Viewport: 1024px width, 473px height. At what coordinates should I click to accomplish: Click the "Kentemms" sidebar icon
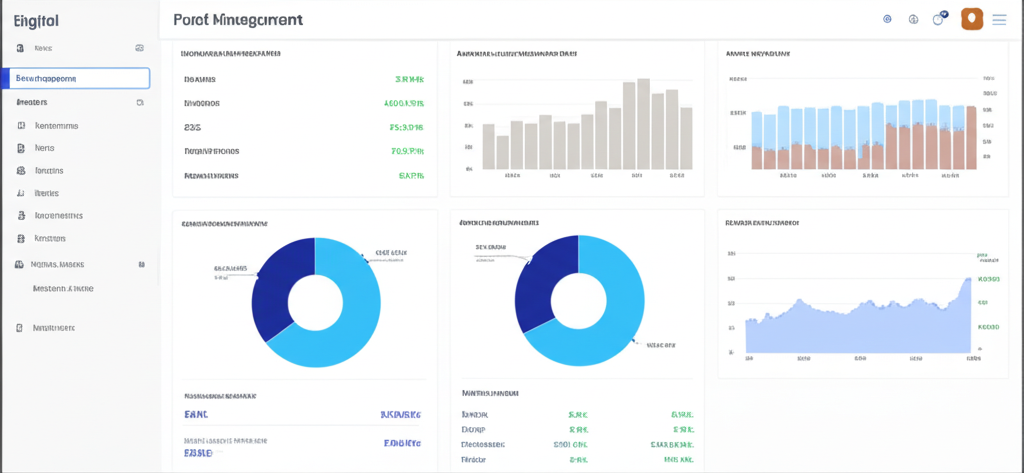click(x=21, y=125)
